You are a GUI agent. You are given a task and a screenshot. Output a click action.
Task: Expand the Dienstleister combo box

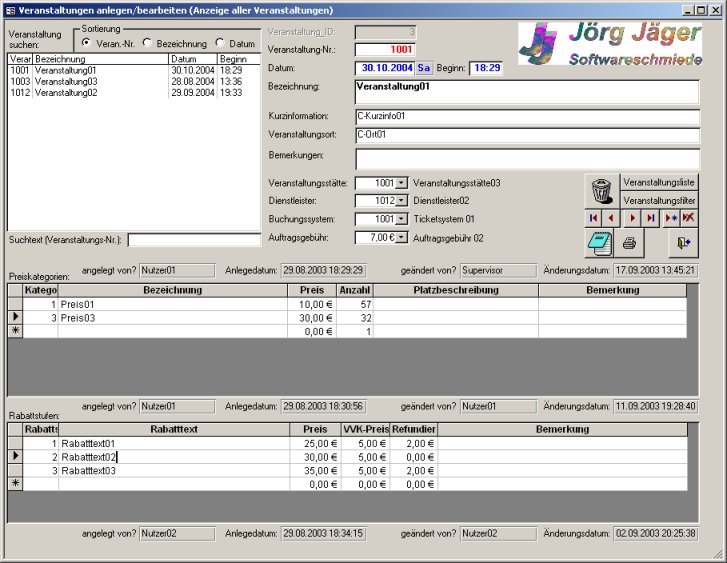coord(402,201)
